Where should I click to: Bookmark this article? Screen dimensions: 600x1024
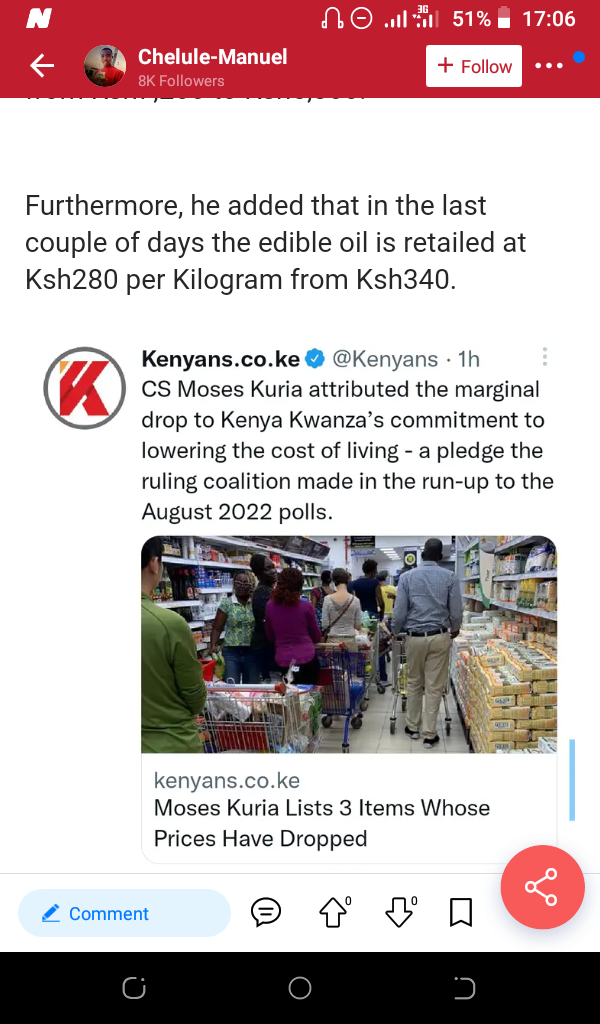(461, 912)
